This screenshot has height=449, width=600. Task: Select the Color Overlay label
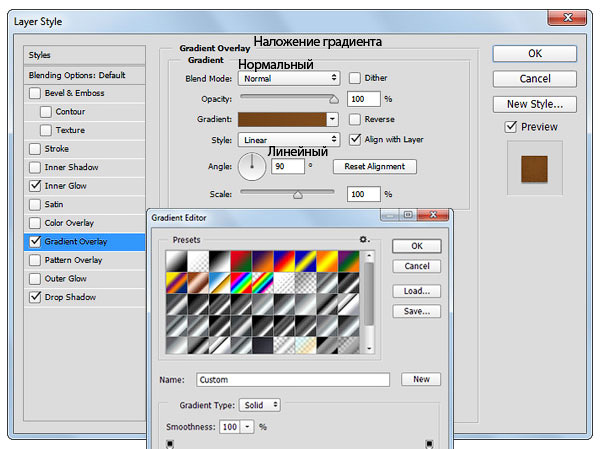point(69,223)
